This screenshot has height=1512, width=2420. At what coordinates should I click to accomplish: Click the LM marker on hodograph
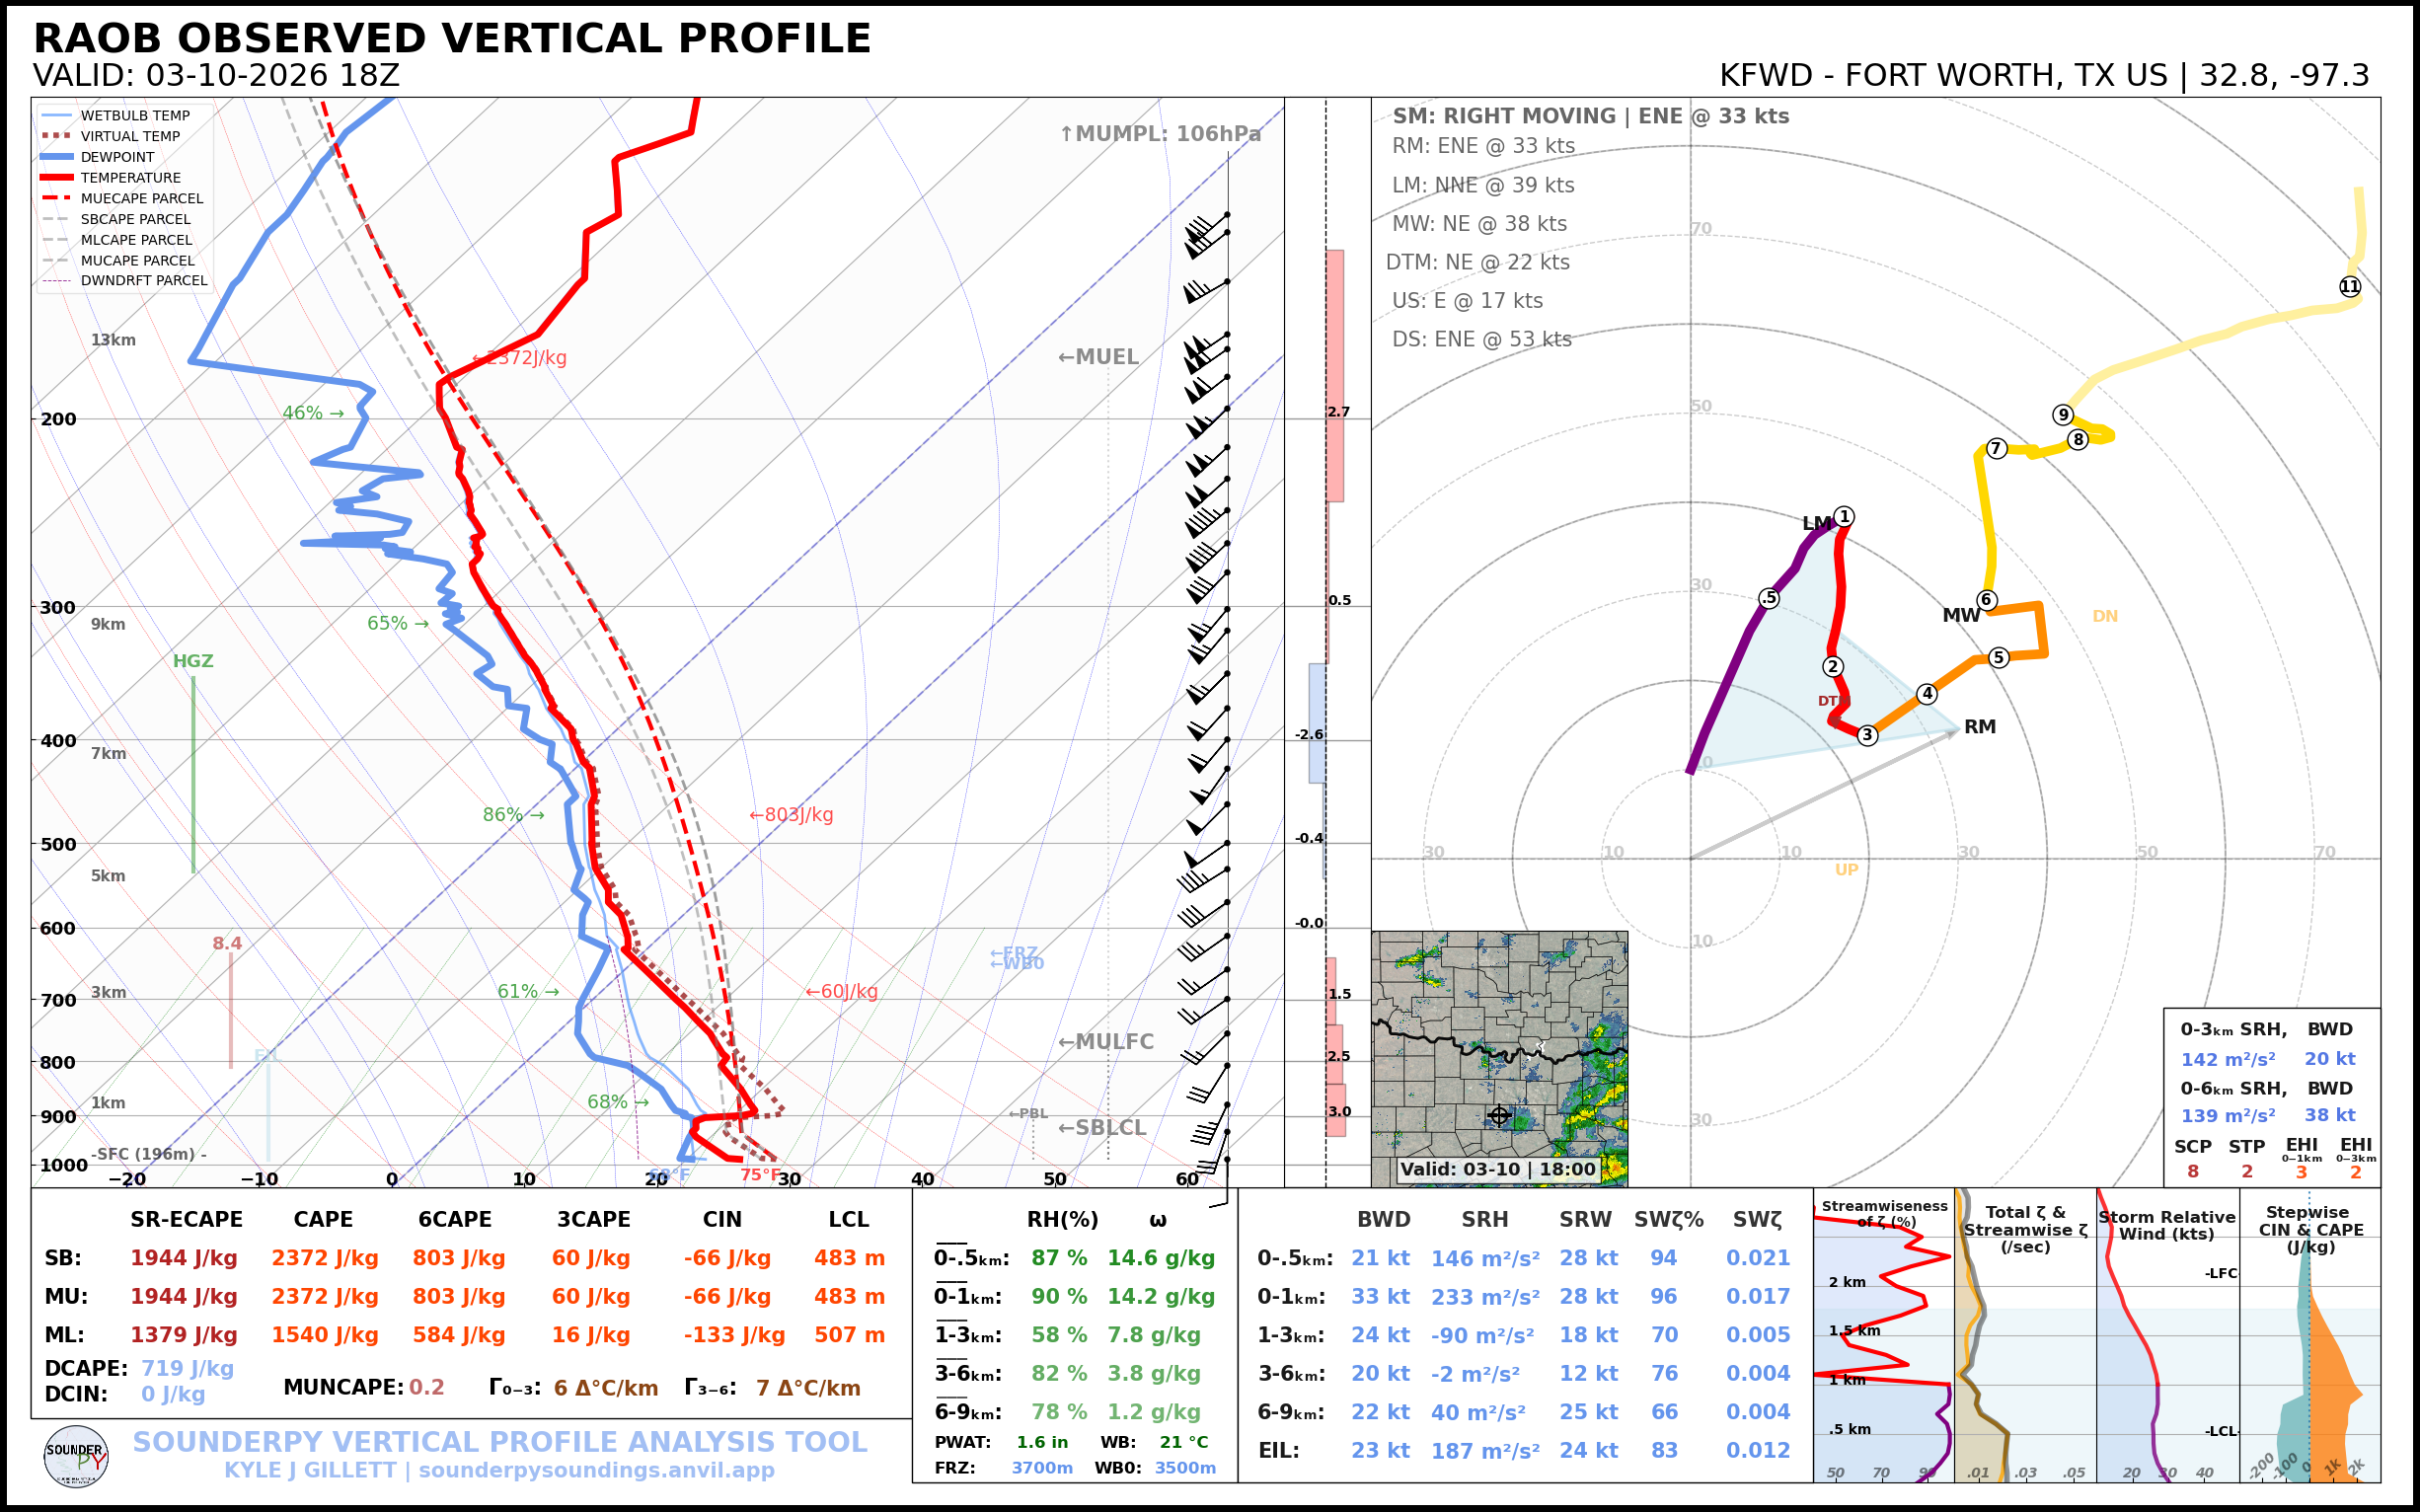tap(1816, 523)
